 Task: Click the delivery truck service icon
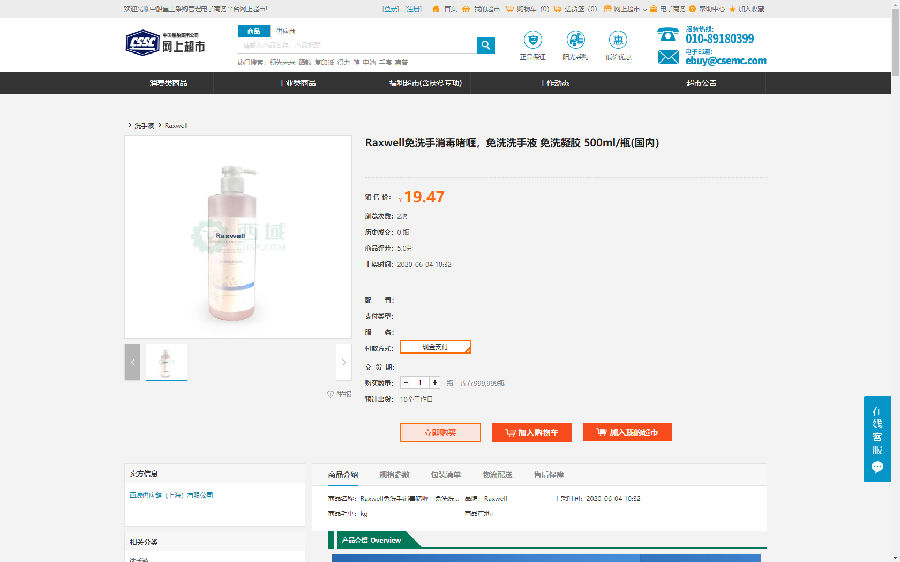pyautogui.click(x=575, y=40)
